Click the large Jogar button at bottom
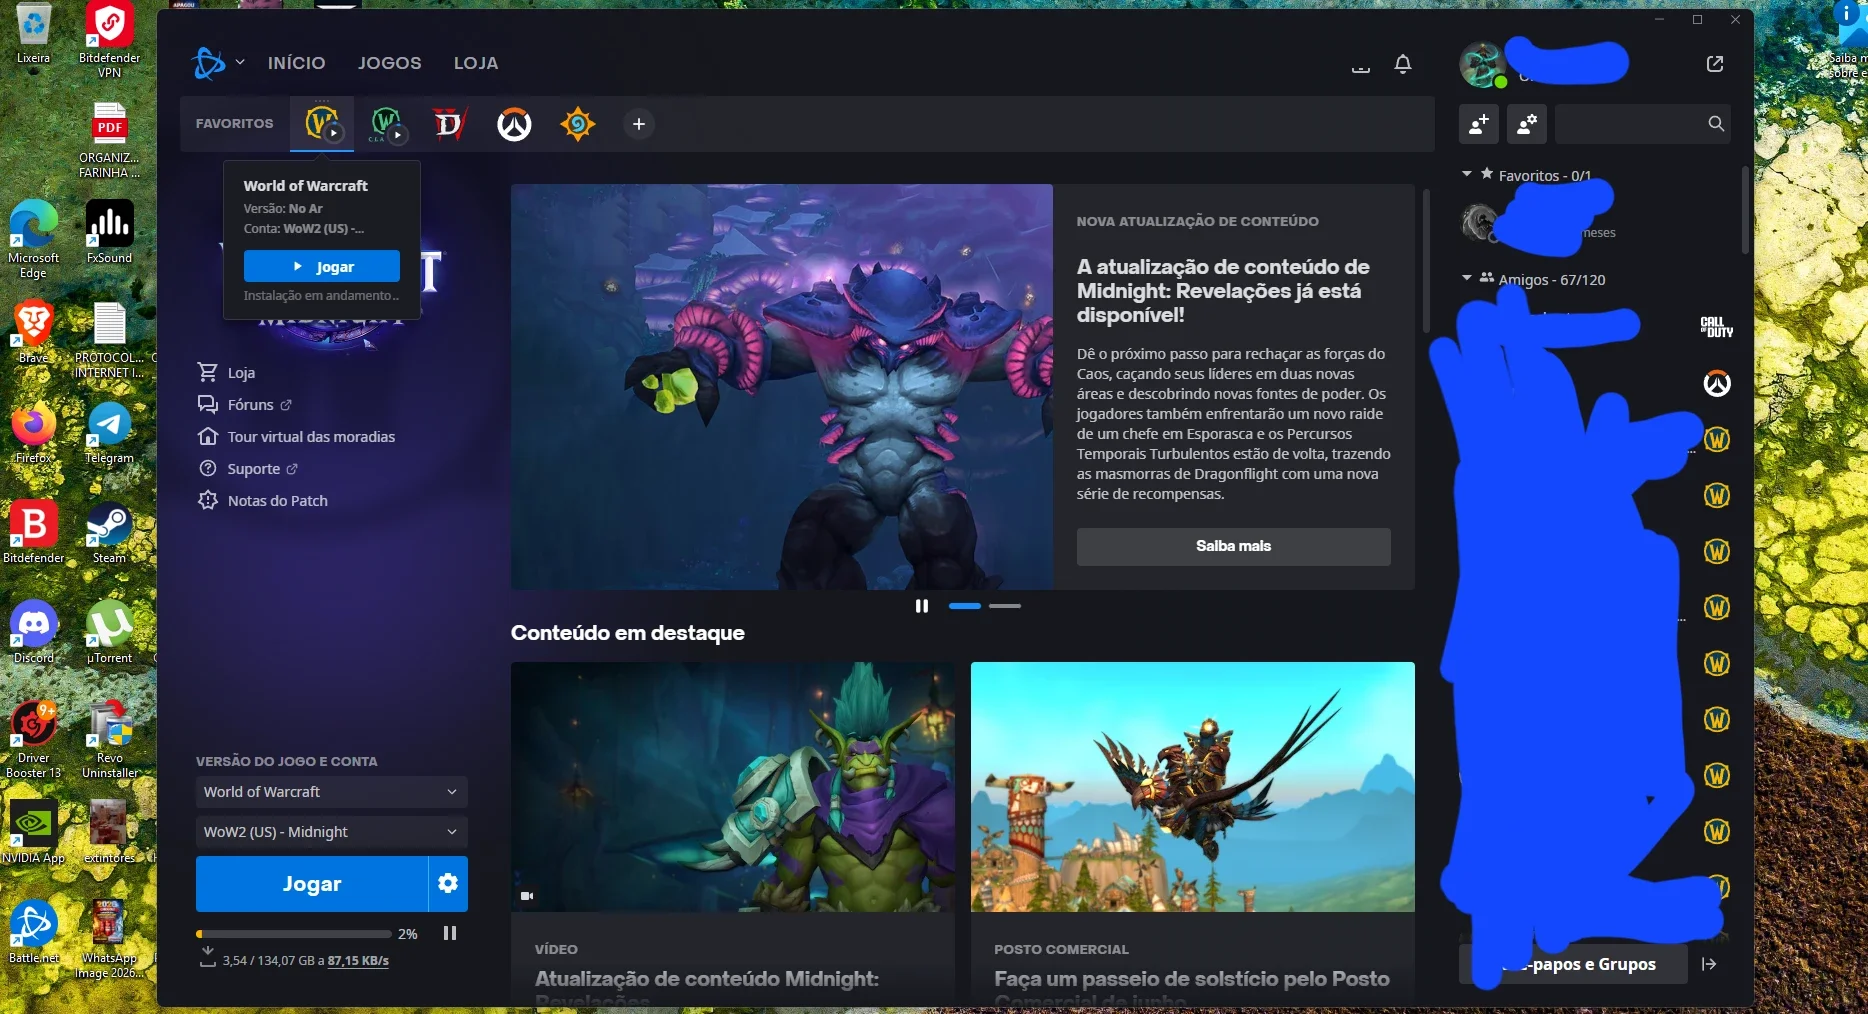1868x1014 pixels. tap(312, 884)
